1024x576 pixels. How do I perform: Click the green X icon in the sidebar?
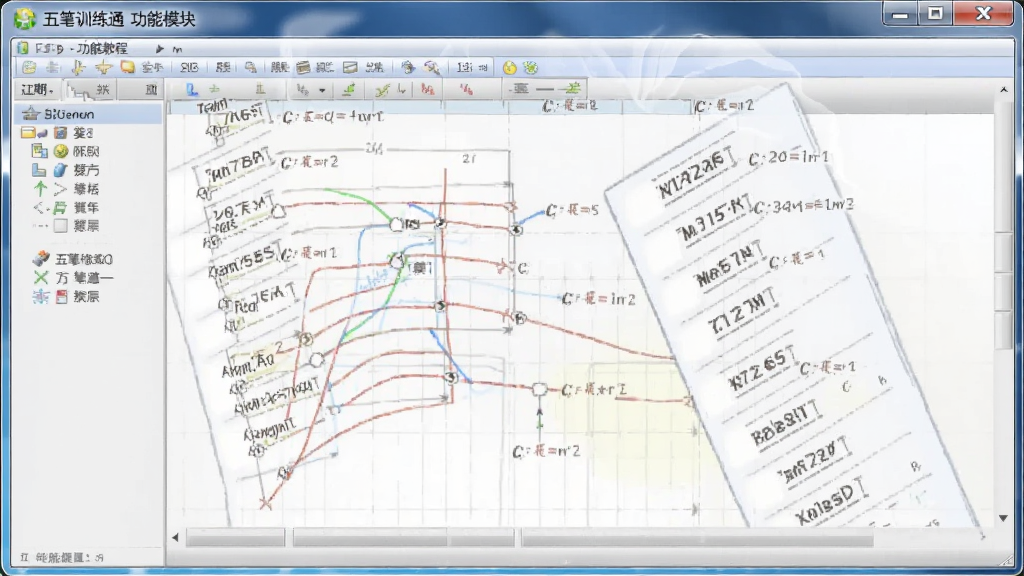coord(40,278)
